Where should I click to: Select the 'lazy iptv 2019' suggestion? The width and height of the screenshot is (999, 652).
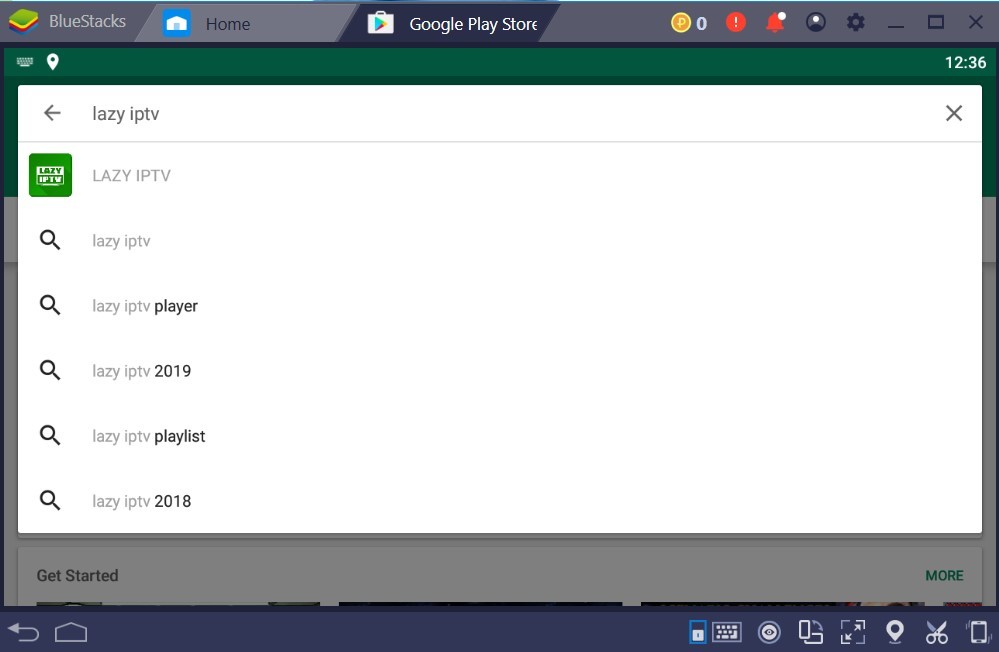coord(500,370)
